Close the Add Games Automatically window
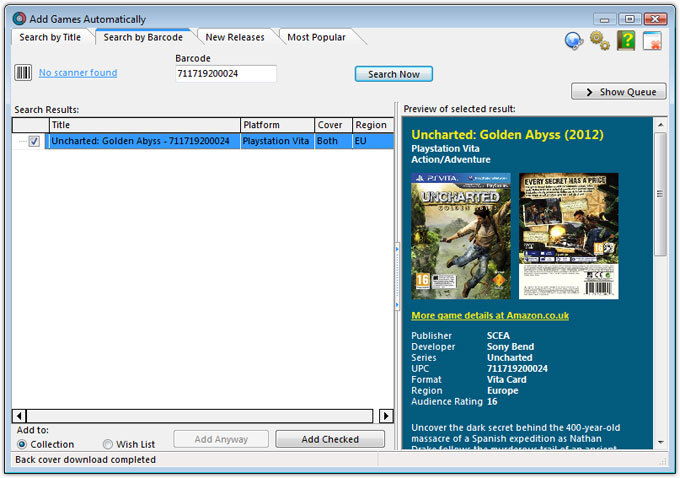The width and height of the screenshot is (680, 478). pos(655,19)
